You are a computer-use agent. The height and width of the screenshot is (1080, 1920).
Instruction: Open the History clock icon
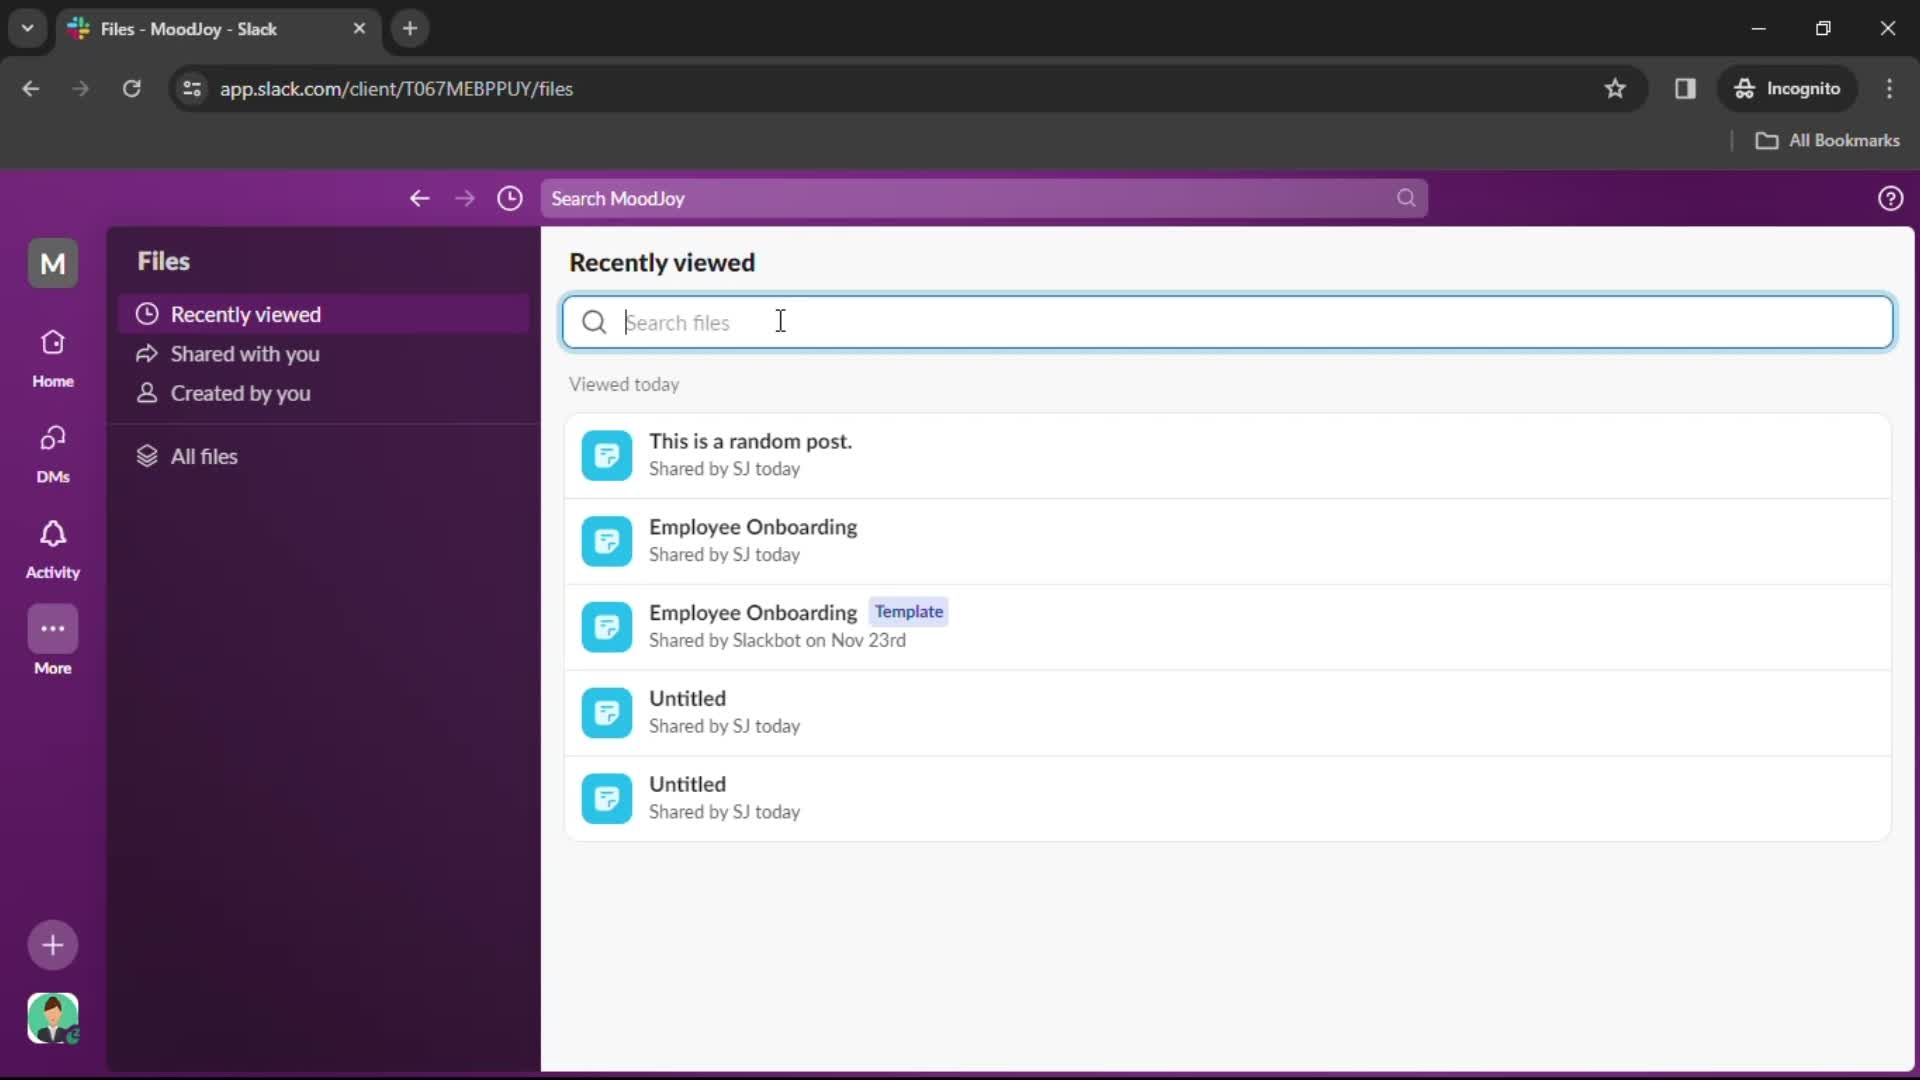509,198
